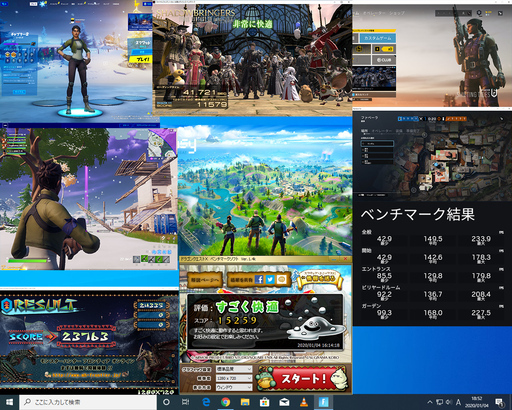Open Microsoft Store in the taskbar

264,402
